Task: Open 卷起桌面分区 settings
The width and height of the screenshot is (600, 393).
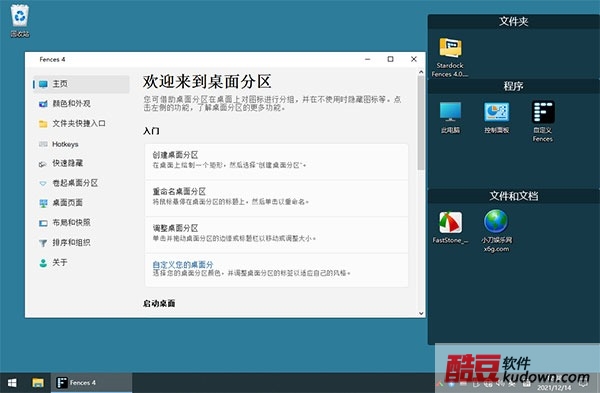Action: tap(75, 183)
